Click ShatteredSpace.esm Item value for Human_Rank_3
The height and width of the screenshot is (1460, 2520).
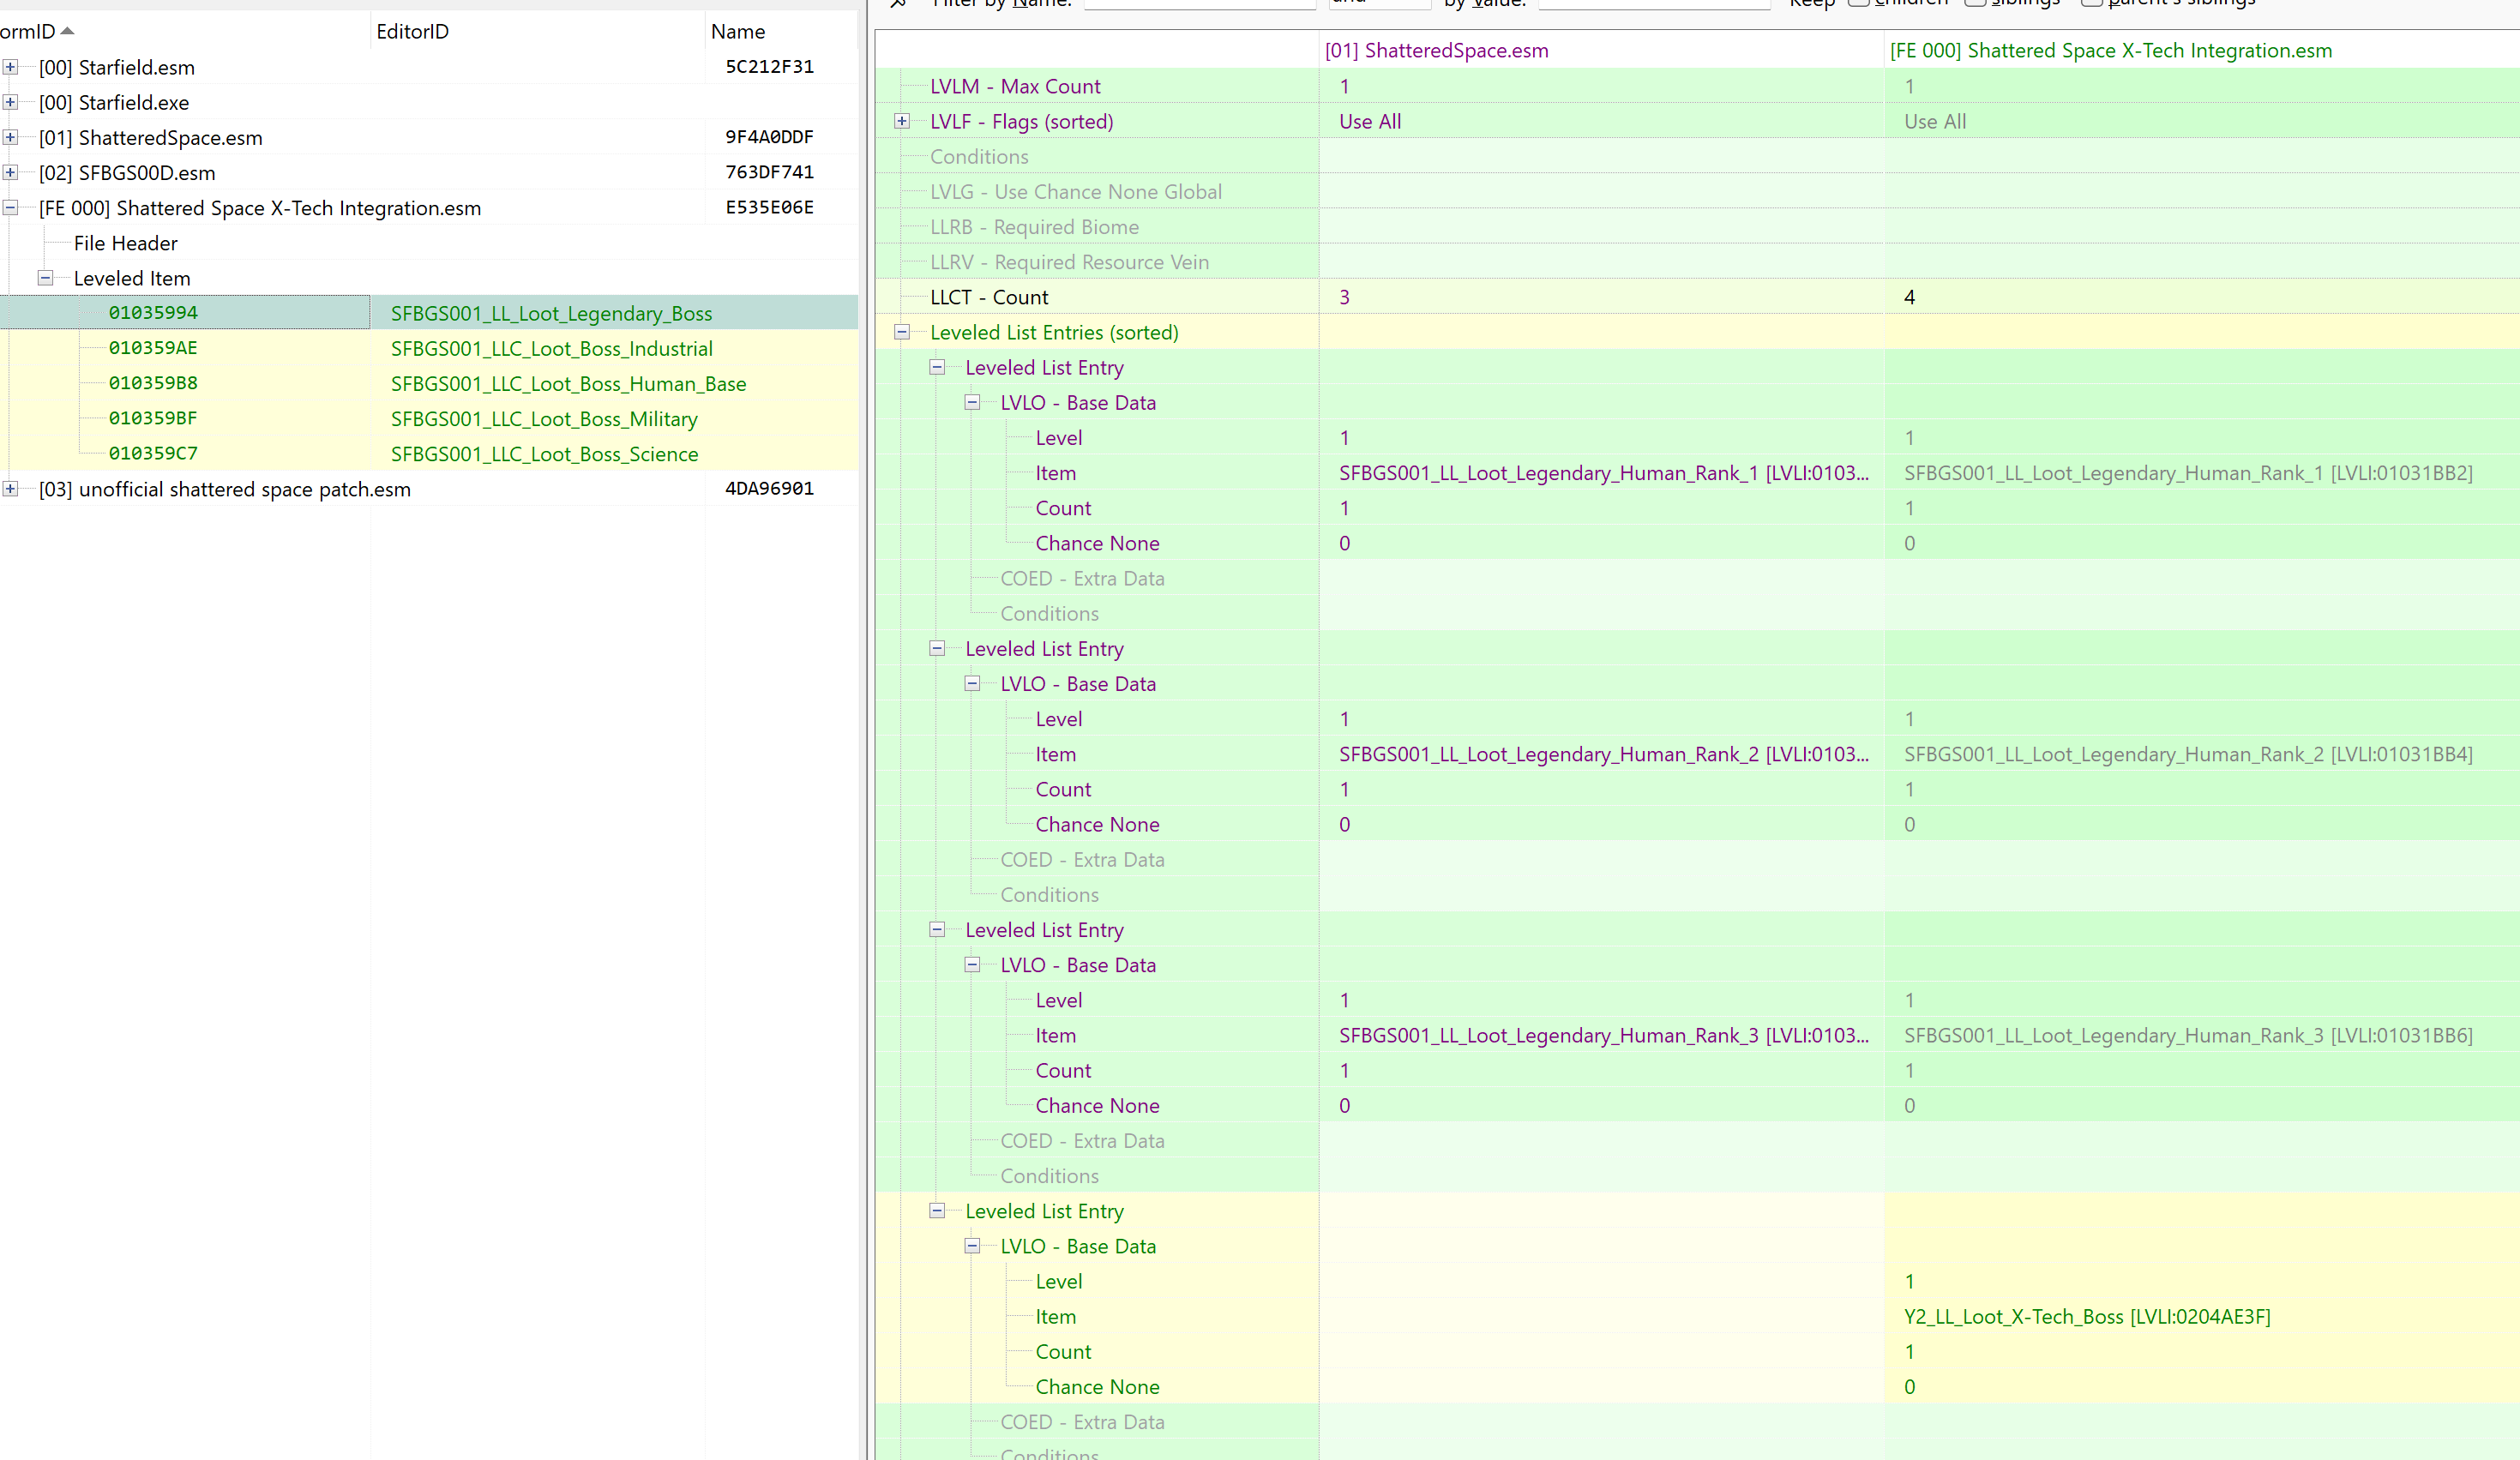[1604, 1035]
